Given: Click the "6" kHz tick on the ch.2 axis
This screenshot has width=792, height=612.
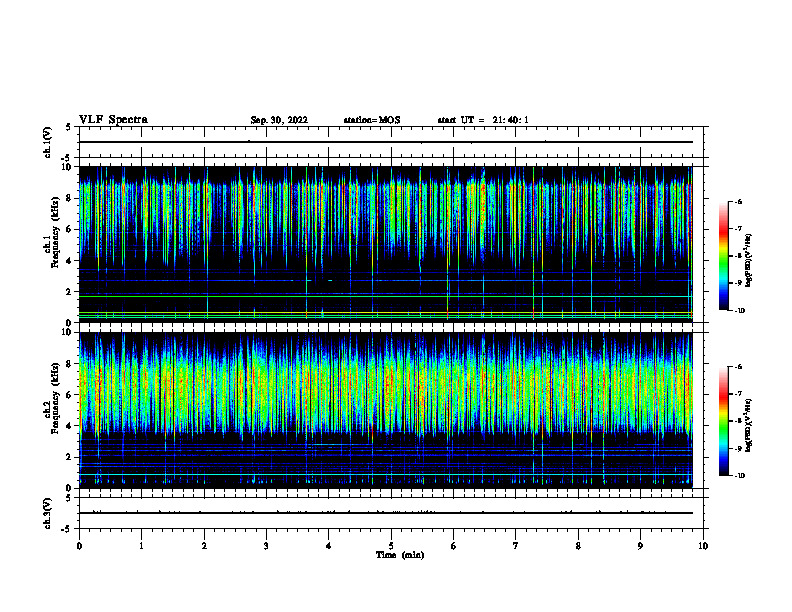Looking at the screenshot, I should click(70, 395).
